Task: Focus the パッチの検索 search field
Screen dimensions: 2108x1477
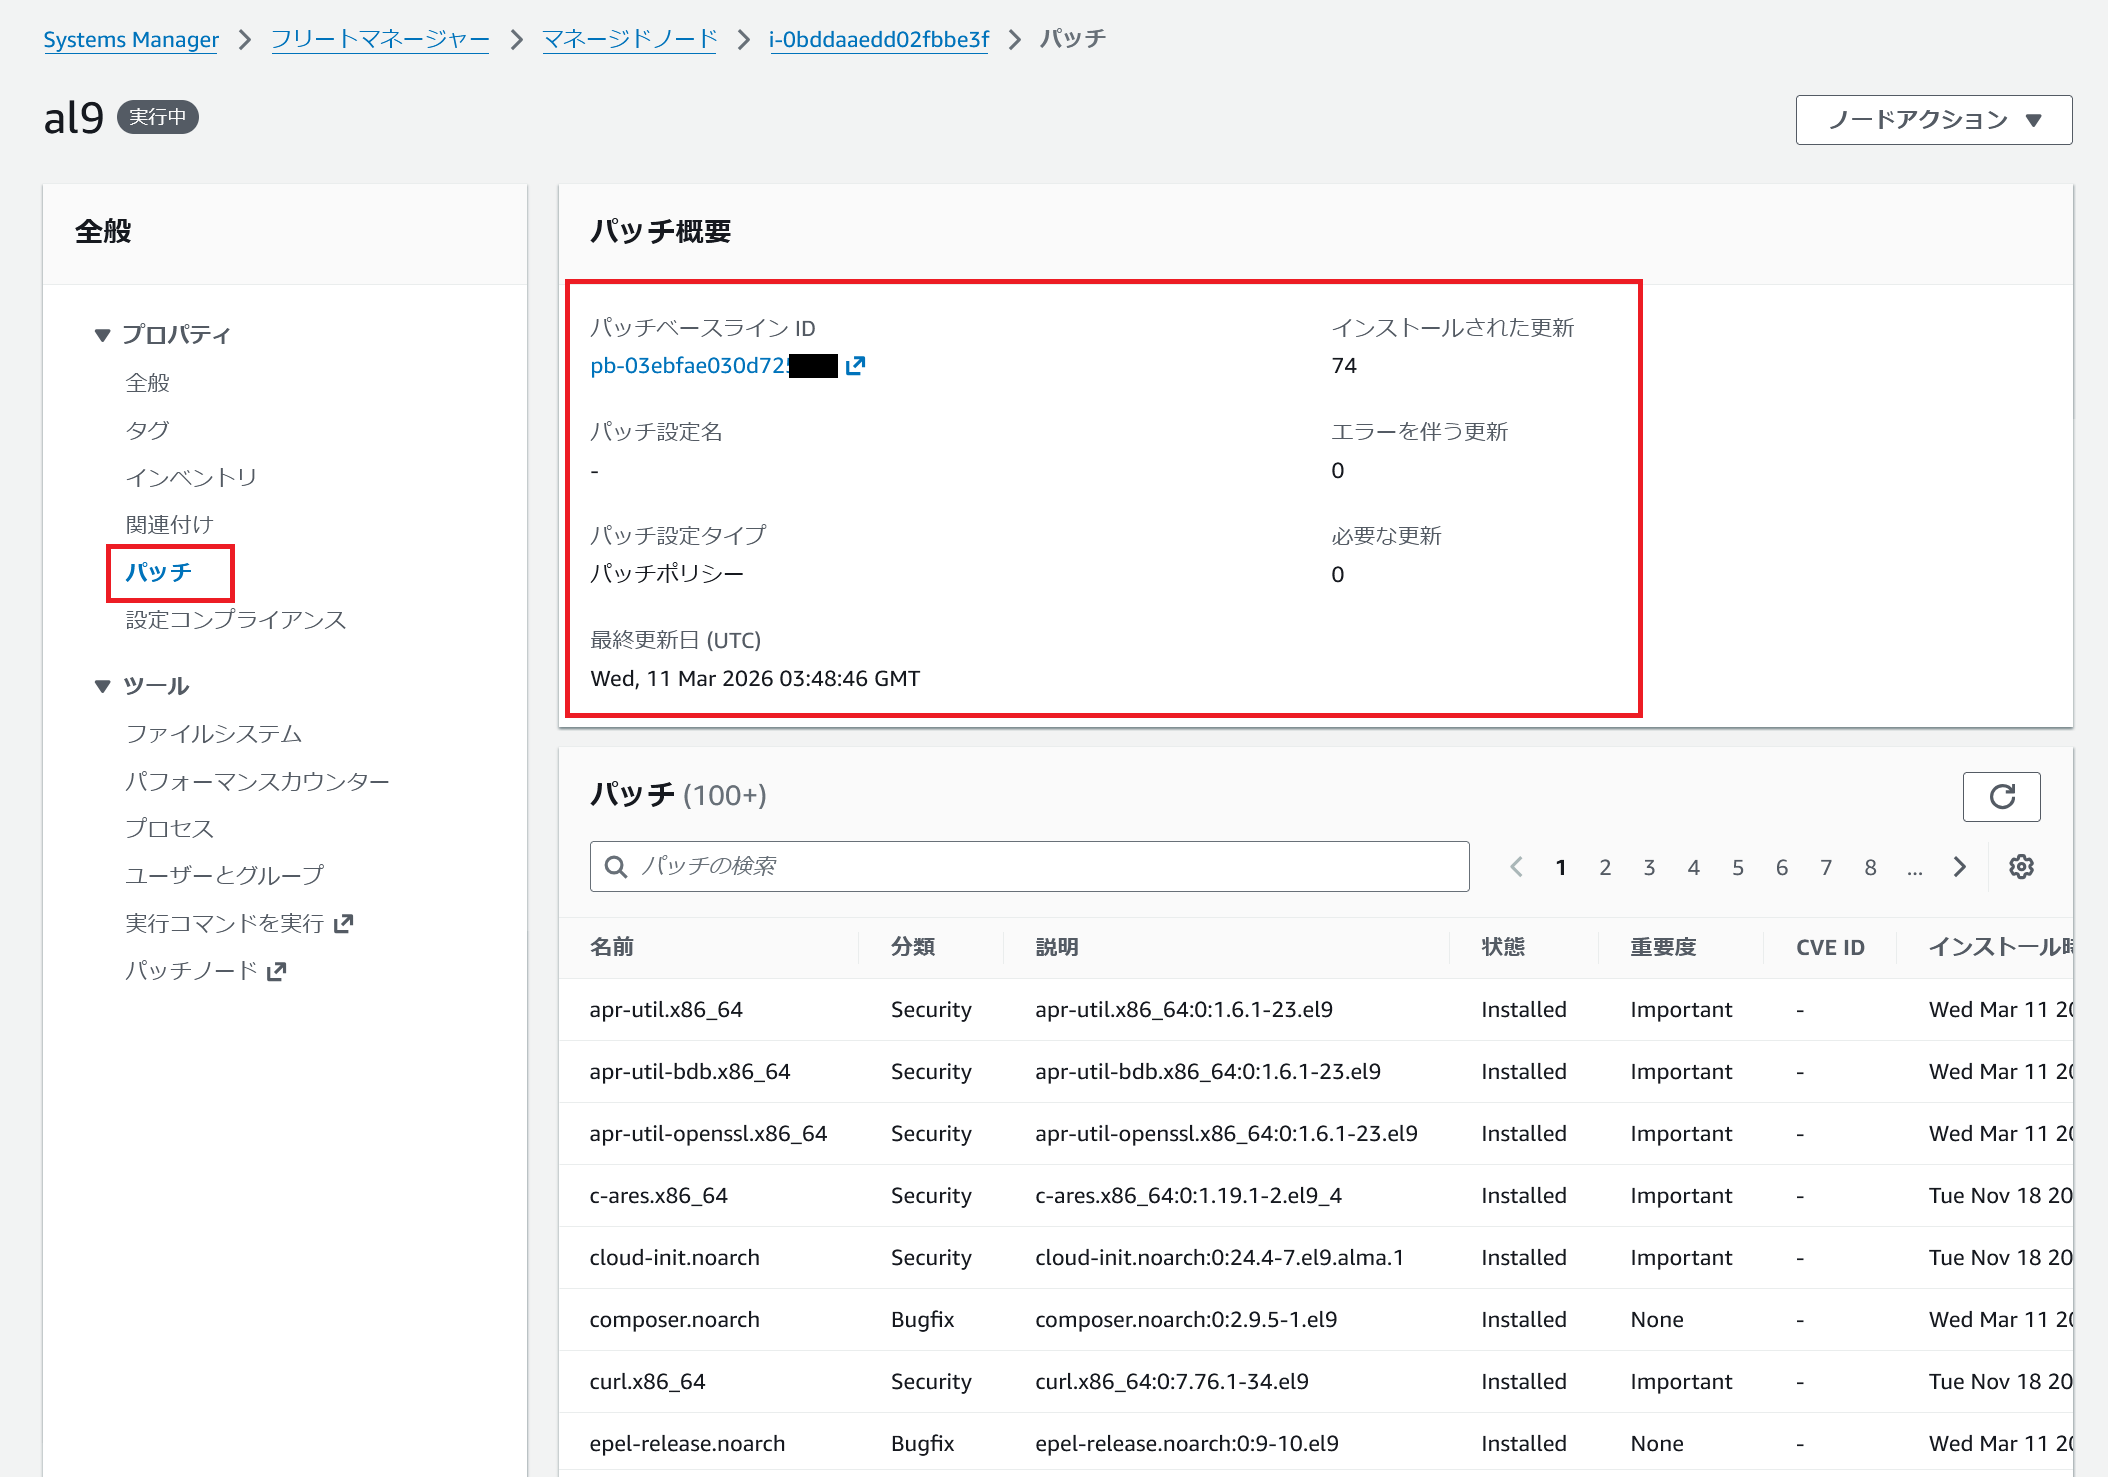Action: pyautogui.click(x=1040, y=866)
